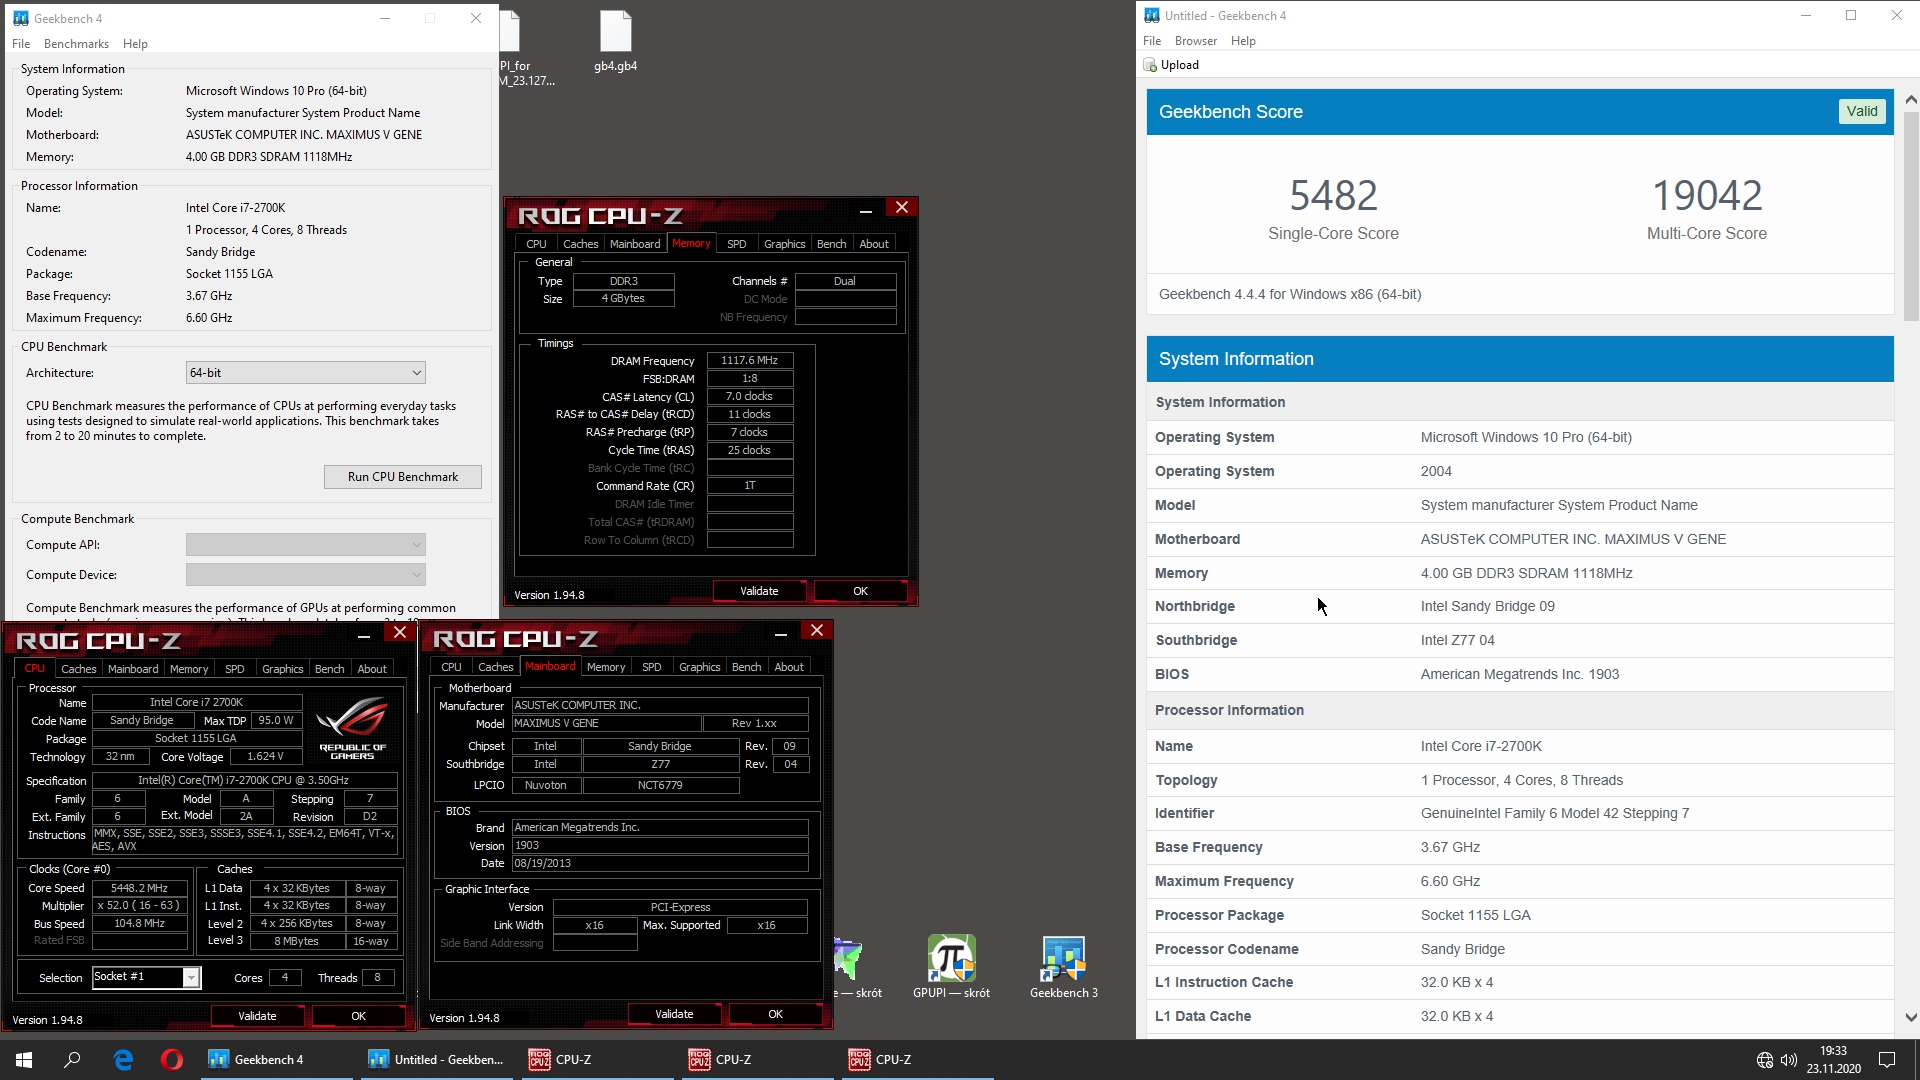Click the taskbar clock showing 19:33
The height and width of the screenshot is (1080, 1920).
[x=1833, y=1060]
